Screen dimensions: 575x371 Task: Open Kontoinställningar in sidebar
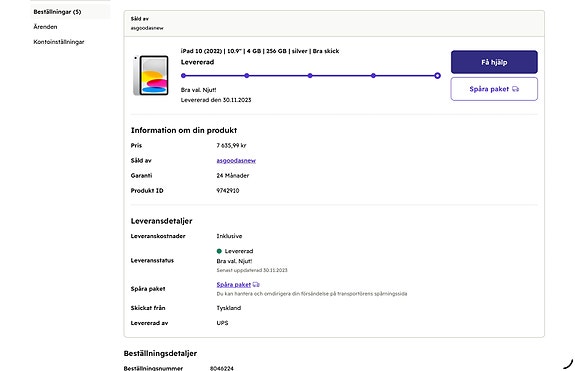point(59,42)
